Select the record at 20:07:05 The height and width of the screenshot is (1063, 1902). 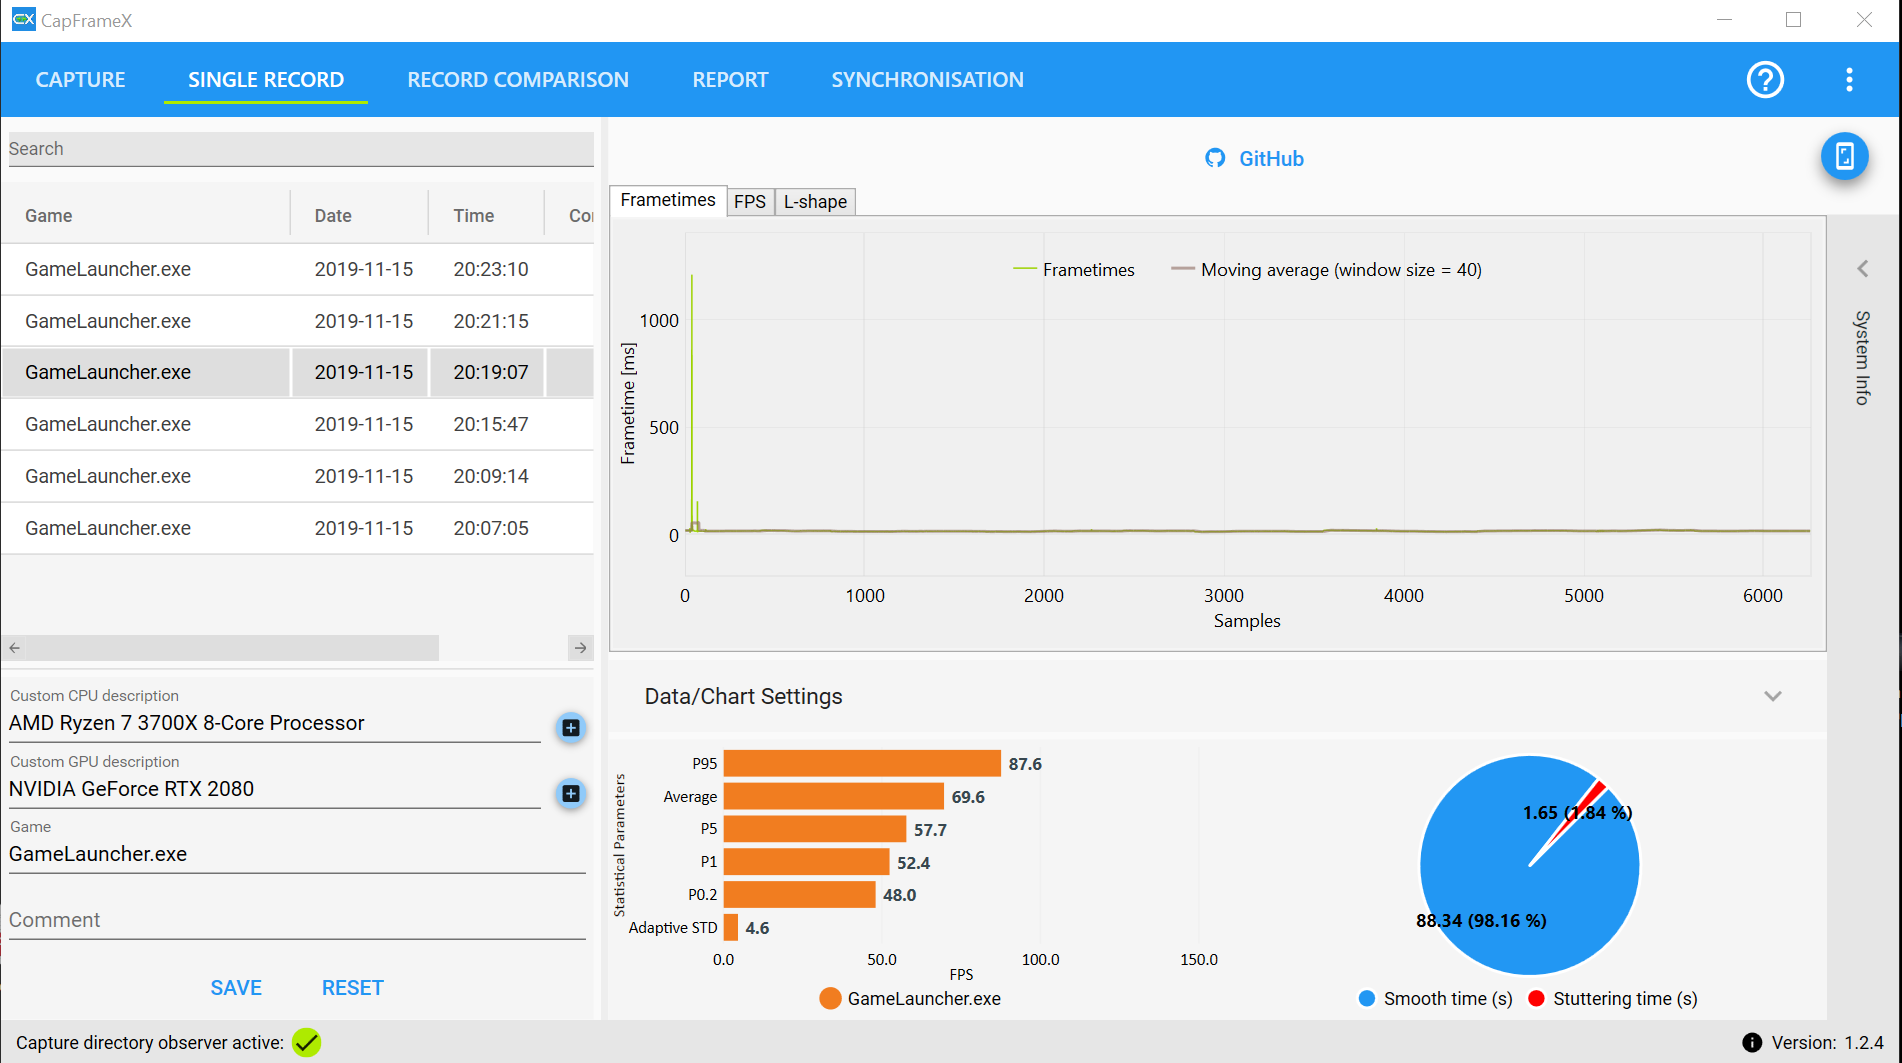[x=298, y=528]
